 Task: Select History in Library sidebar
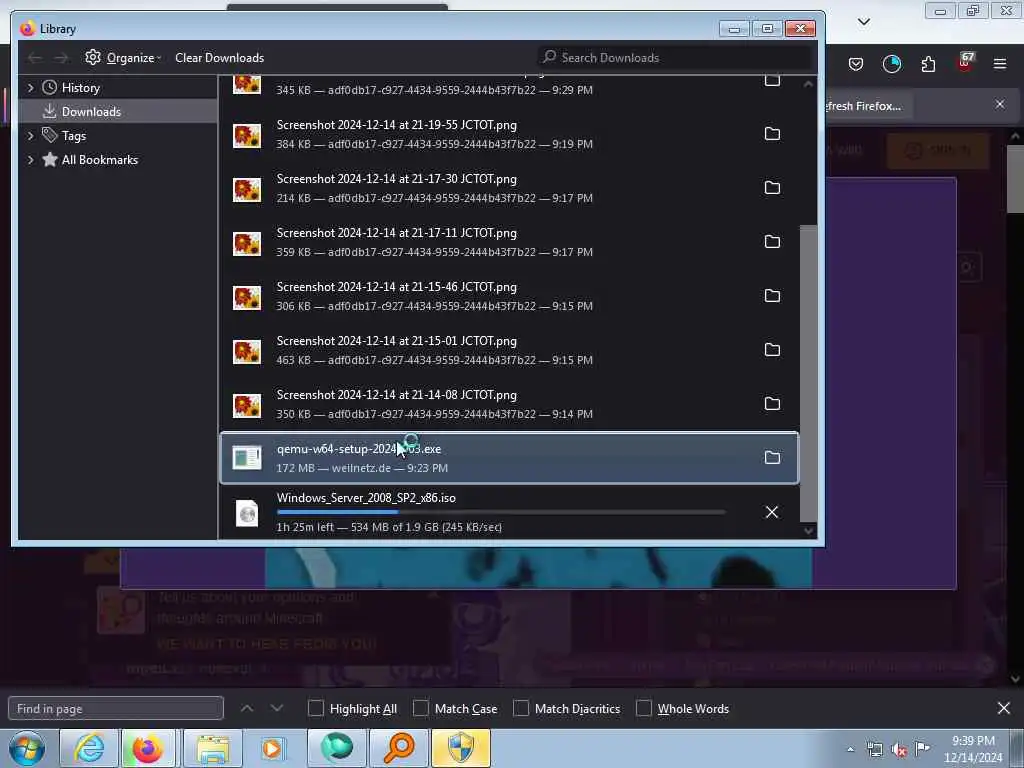pos(80,88)
